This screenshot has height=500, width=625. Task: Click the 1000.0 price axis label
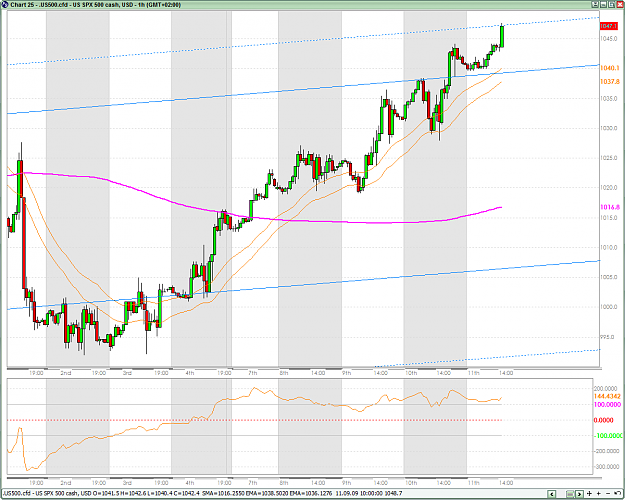pos(609,307)
